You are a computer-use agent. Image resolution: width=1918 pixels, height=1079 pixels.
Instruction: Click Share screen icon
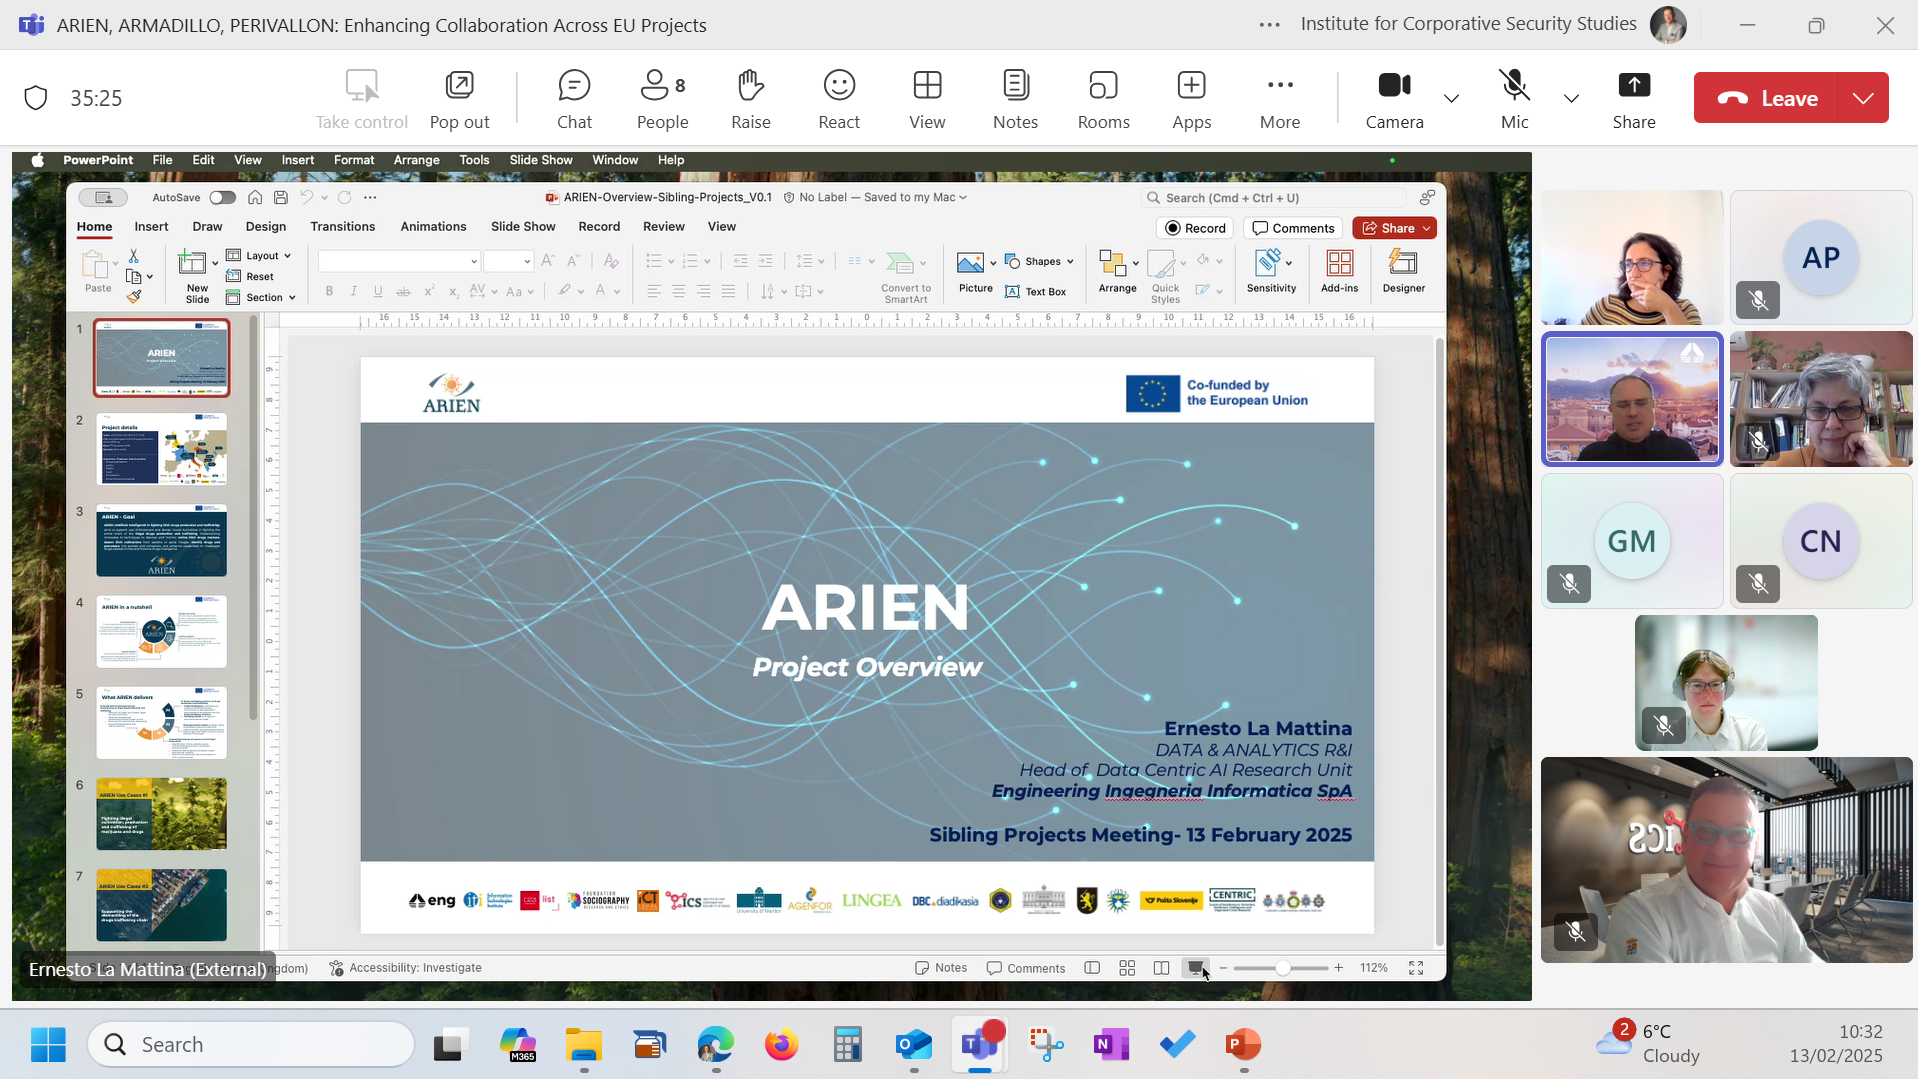pyautogui.click(x=1633, y=98)
